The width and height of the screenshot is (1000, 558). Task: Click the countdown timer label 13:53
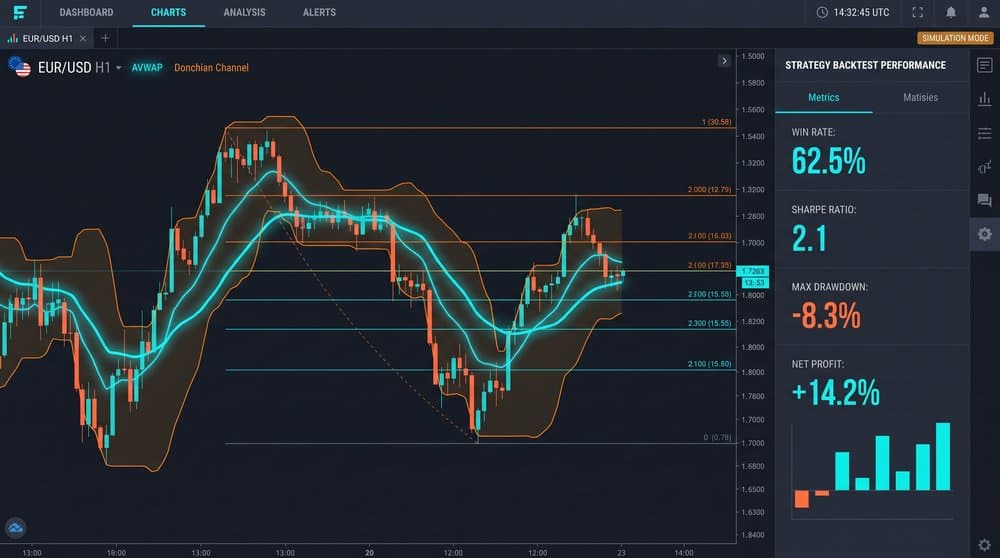[754, 283]
